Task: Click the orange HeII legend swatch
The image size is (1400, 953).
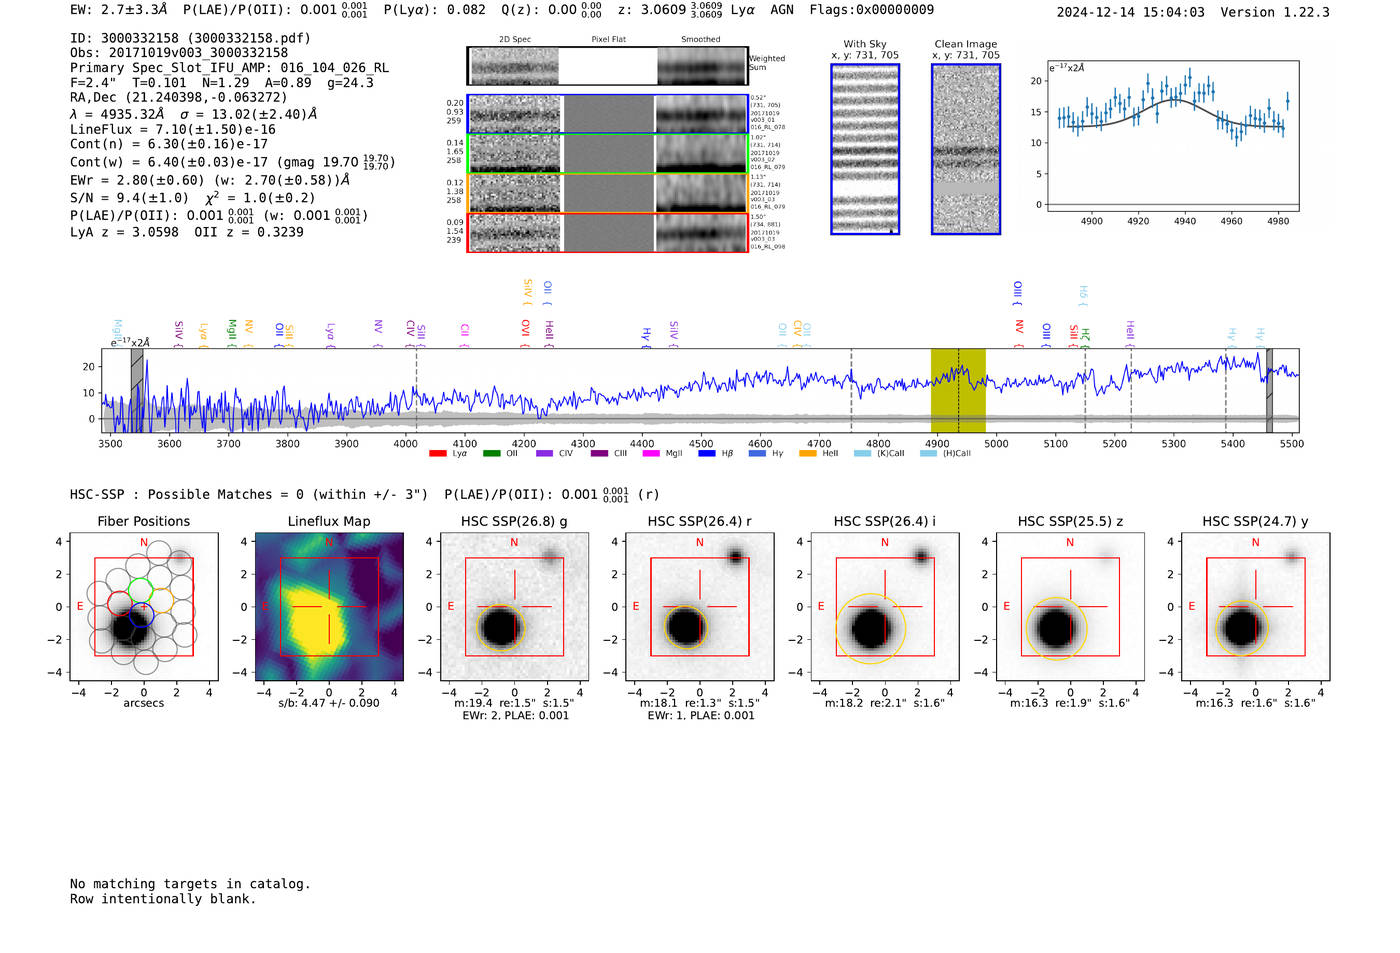Action: [808, 453]
